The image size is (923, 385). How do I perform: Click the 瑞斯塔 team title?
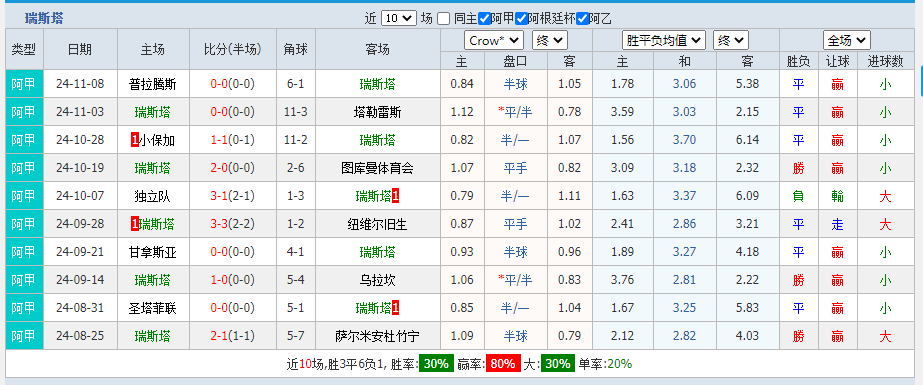coord(44,18)
